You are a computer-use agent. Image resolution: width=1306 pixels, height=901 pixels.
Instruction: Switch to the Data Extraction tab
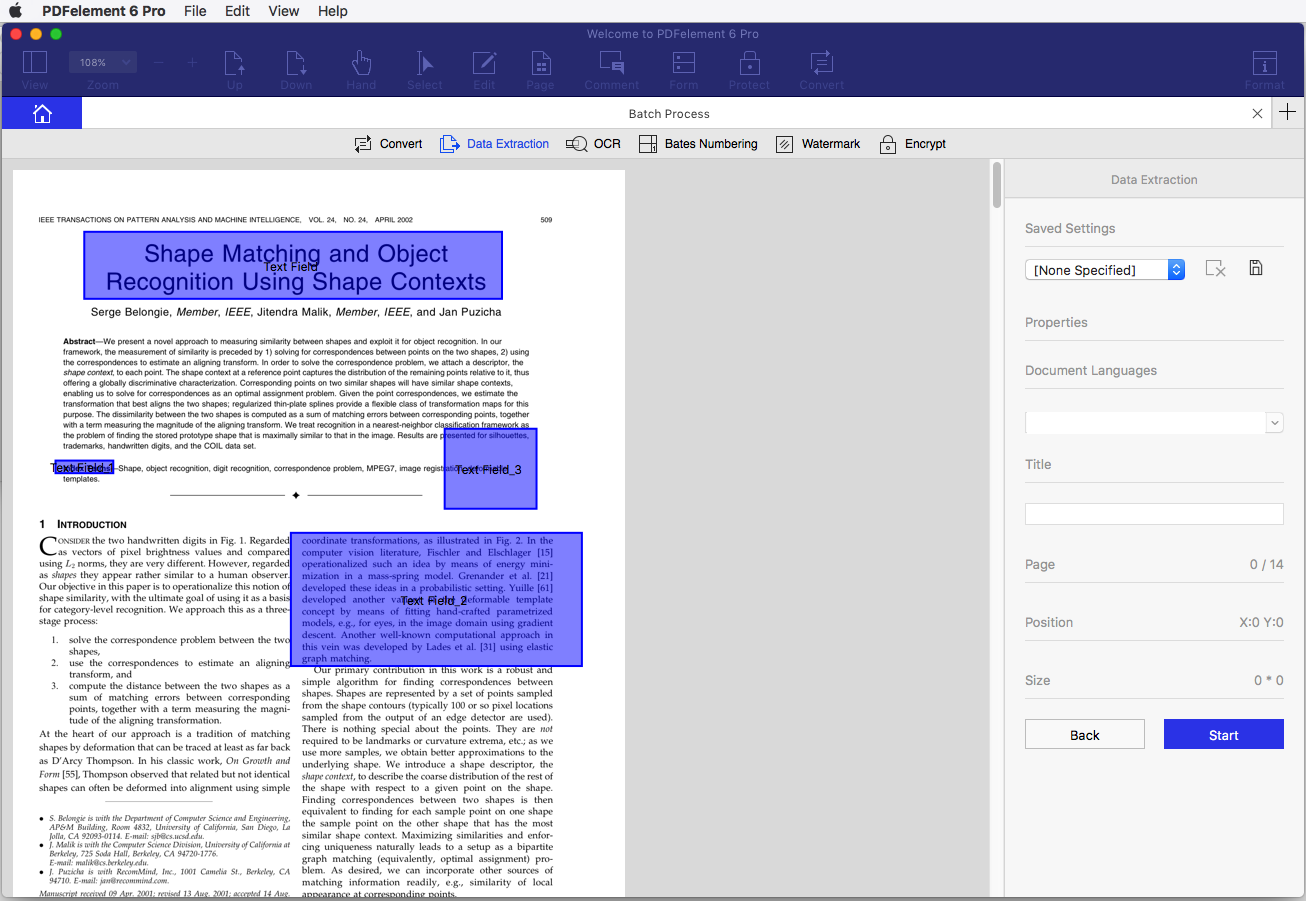[x=495, y=144]
